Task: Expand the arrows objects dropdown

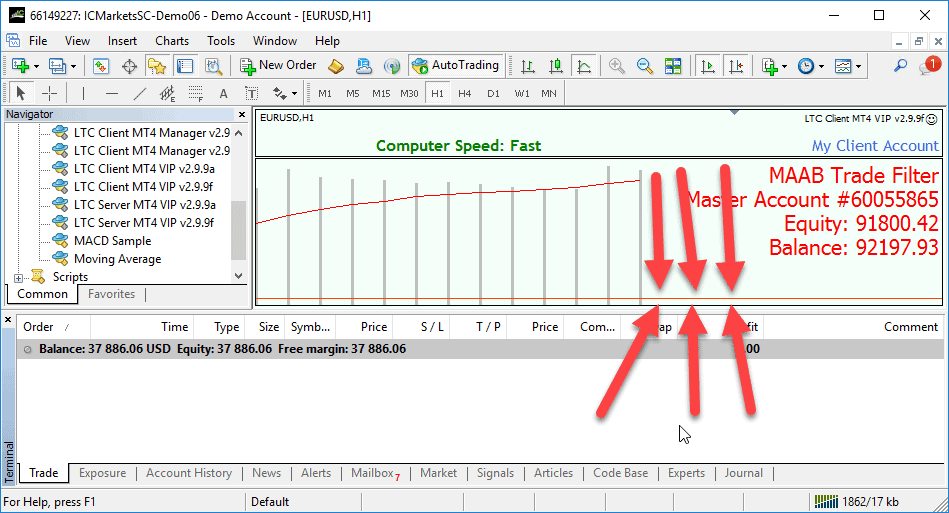Action: point(294,94)
